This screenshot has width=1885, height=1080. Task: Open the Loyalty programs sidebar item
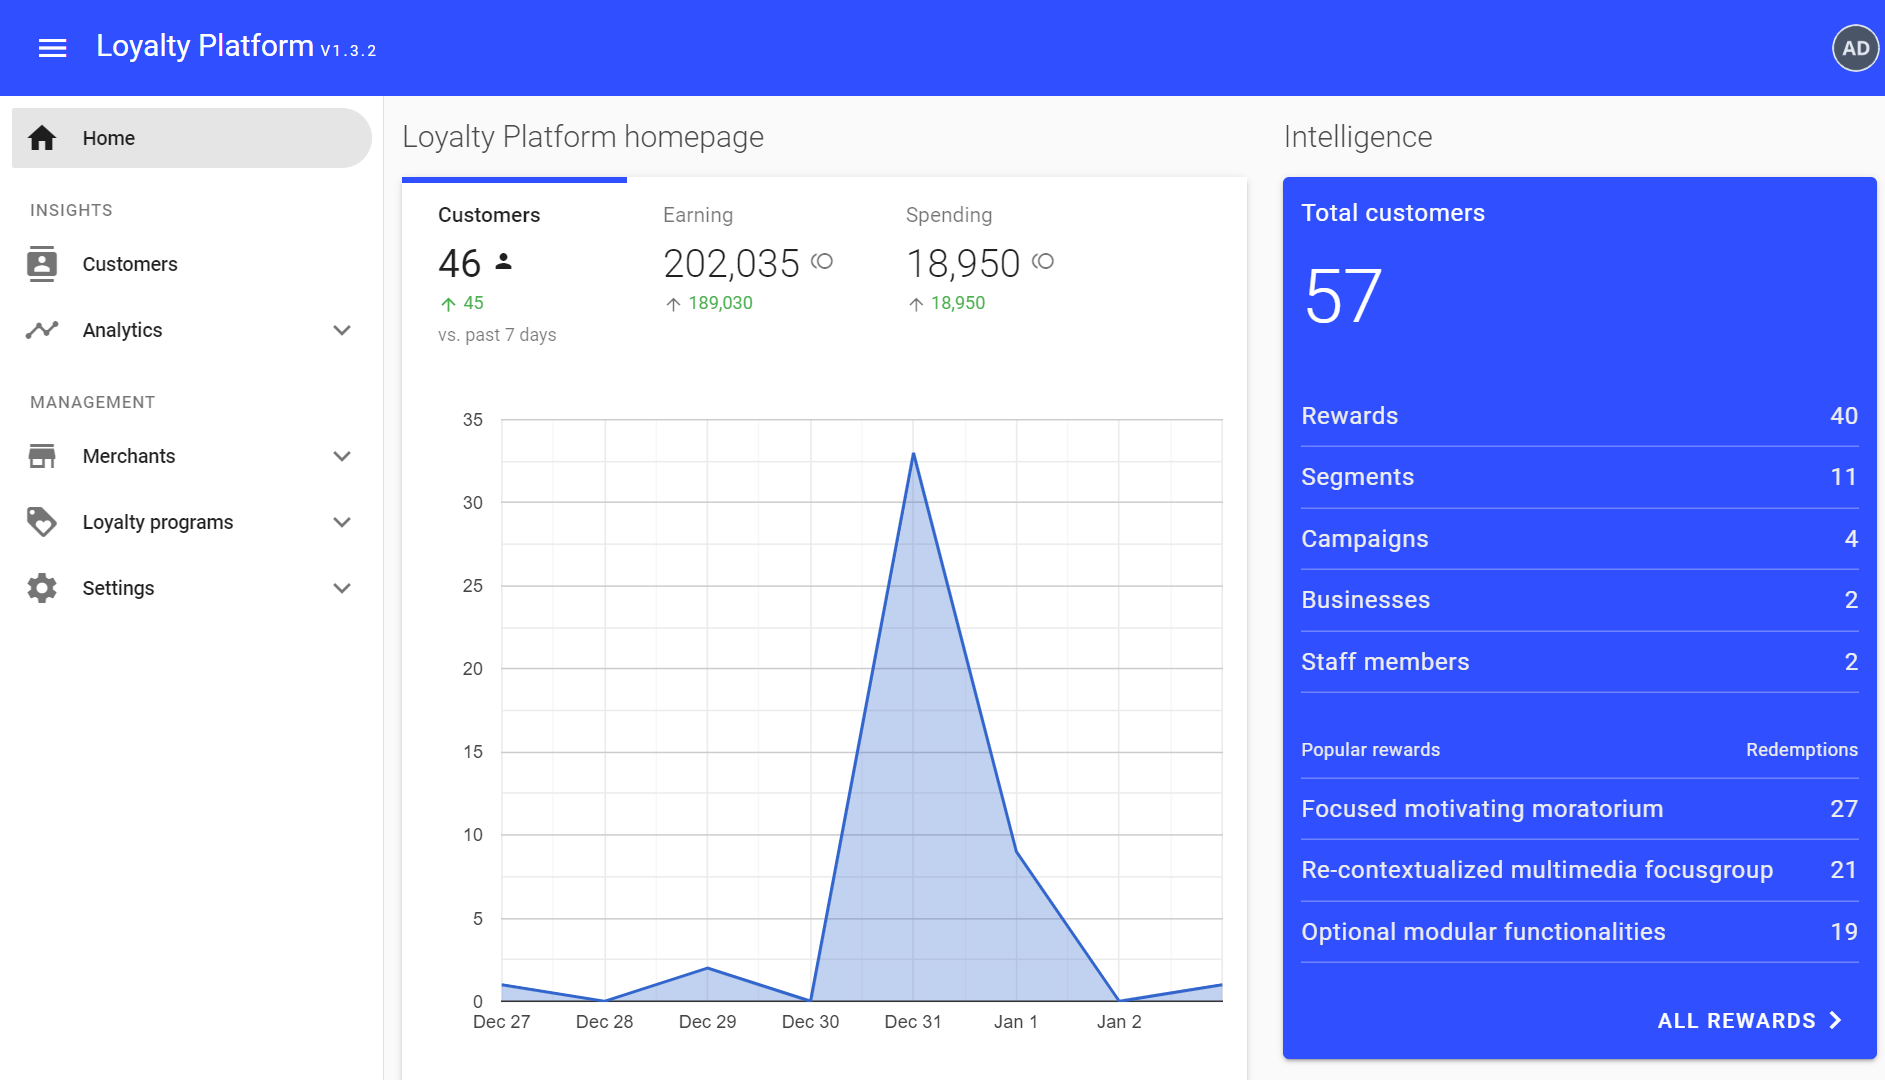coord(192,522)
